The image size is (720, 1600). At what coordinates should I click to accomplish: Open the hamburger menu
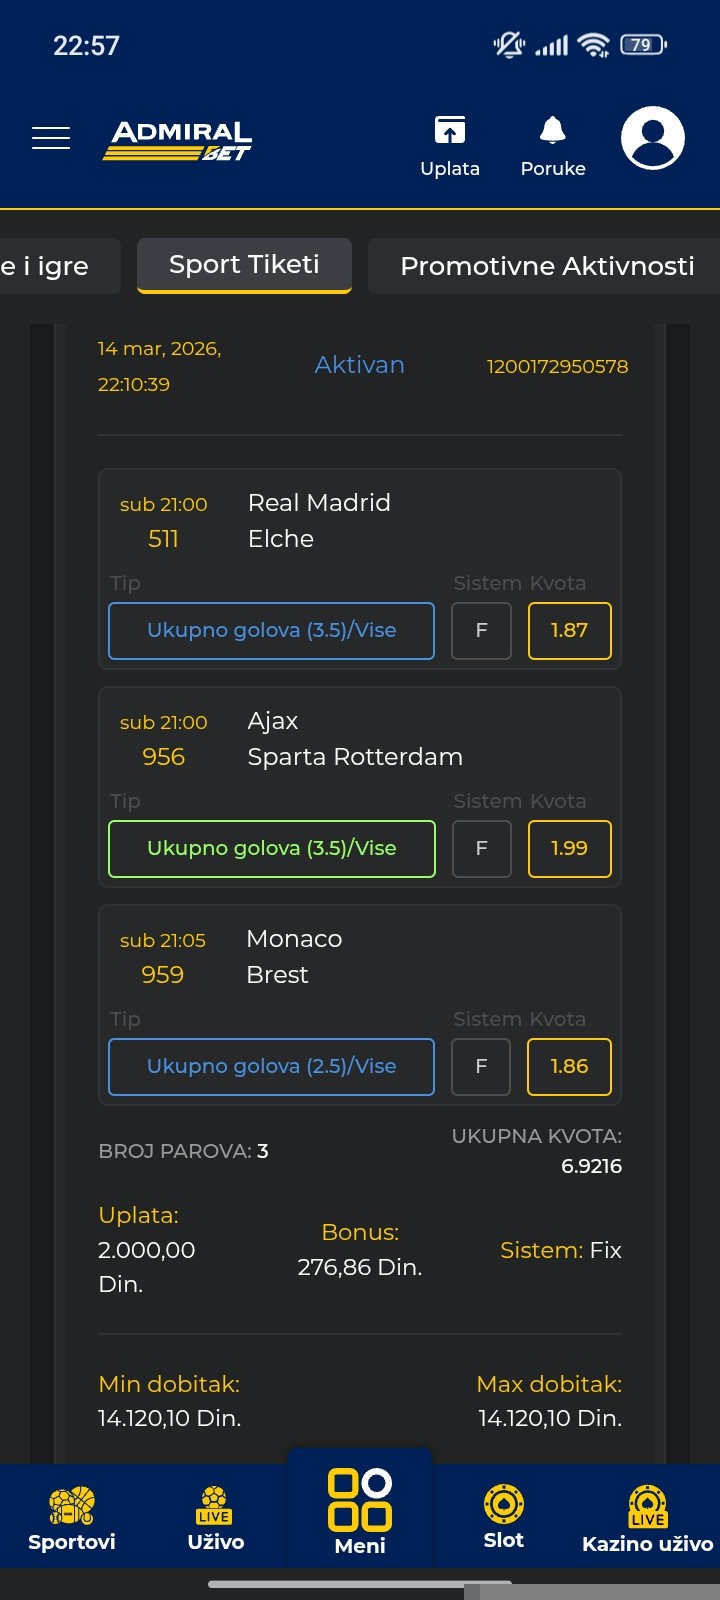(x=51, y=138)
